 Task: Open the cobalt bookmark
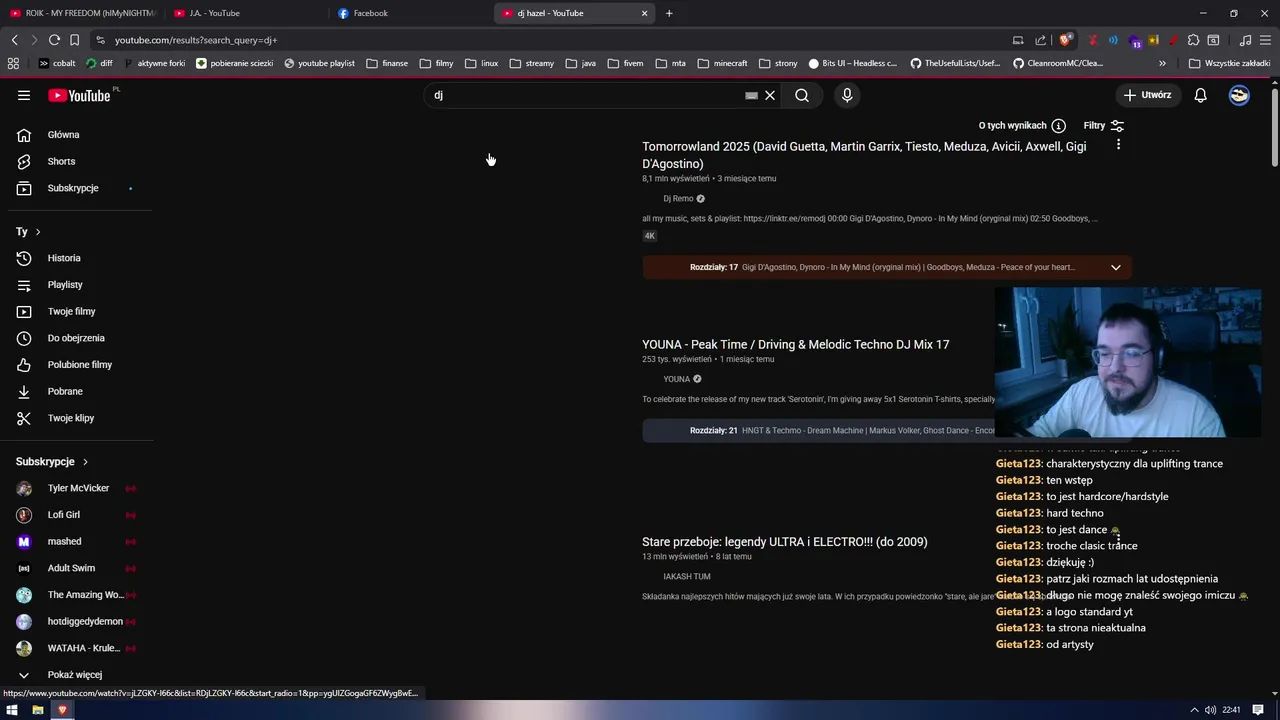tap(57, 63)
